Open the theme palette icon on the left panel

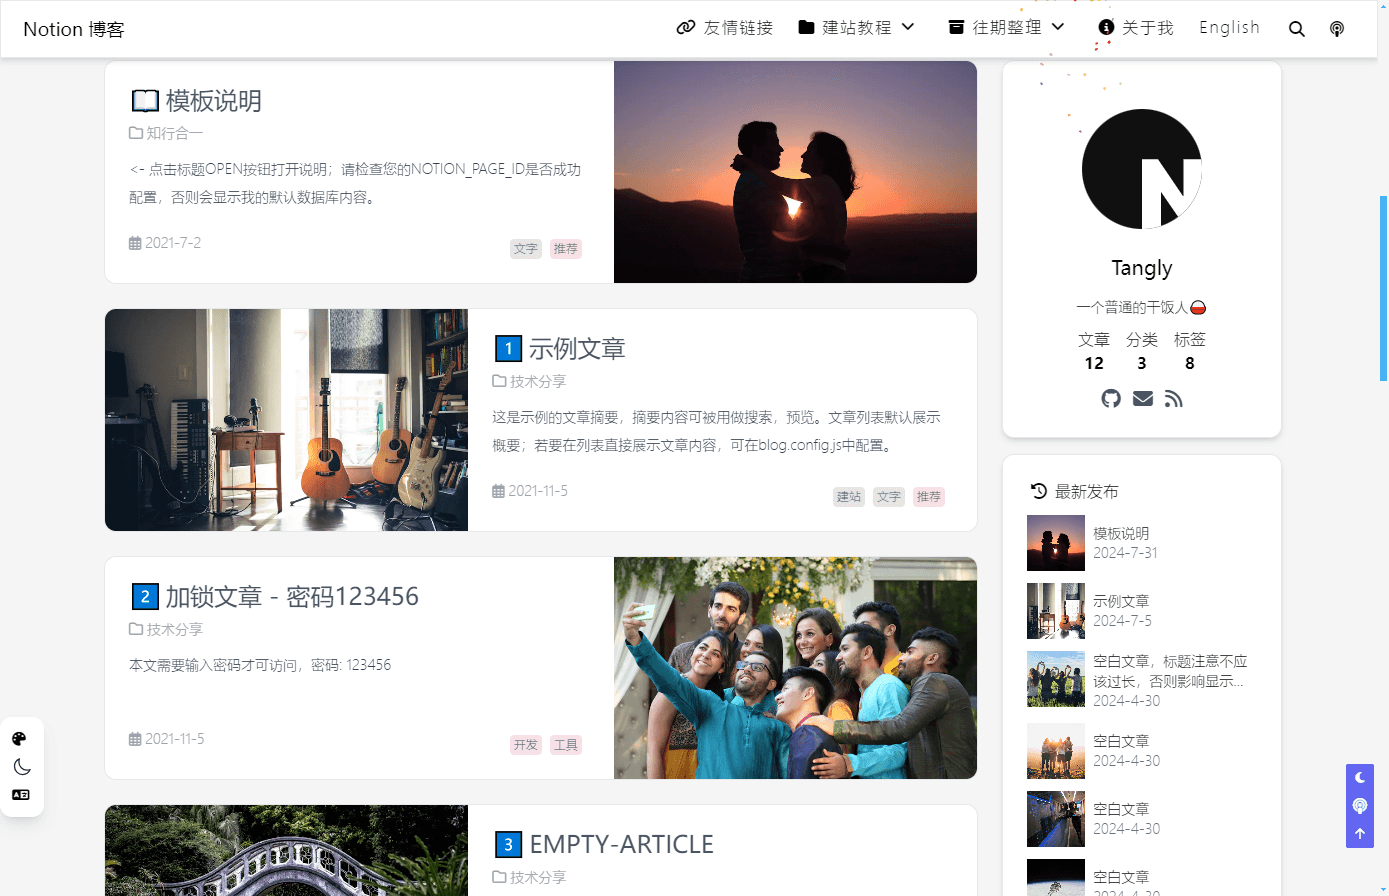(x=22, y=738)
